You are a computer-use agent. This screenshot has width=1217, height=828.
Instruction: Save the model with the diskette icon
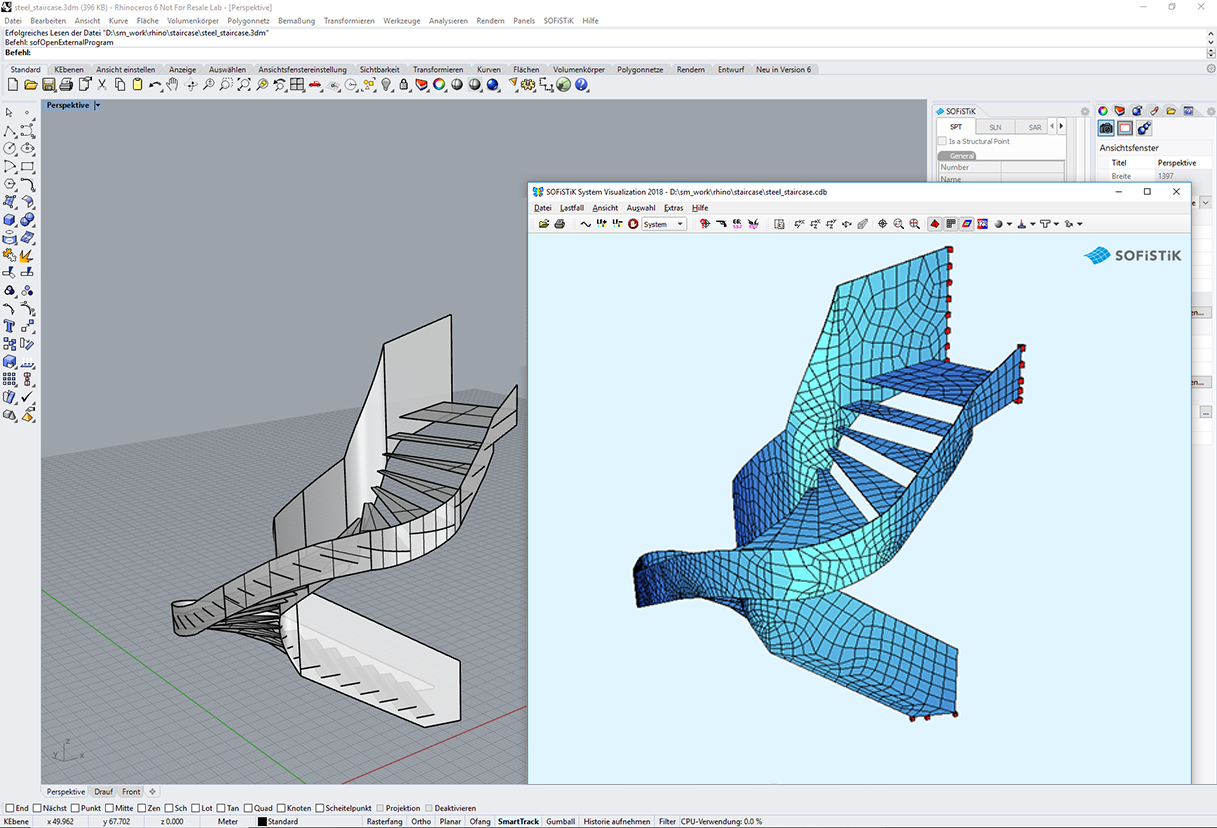[48, 85]
